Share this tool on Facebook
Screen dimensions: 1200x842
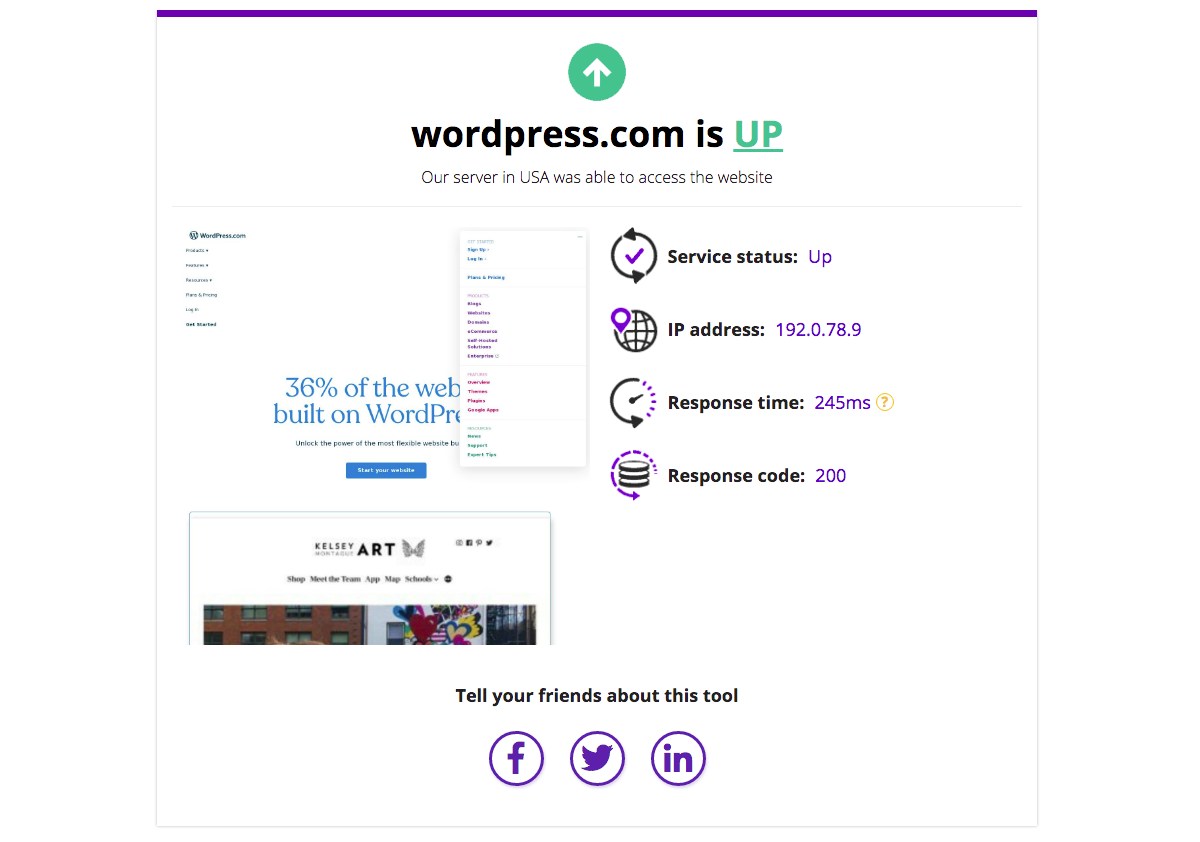pos(516,758)
